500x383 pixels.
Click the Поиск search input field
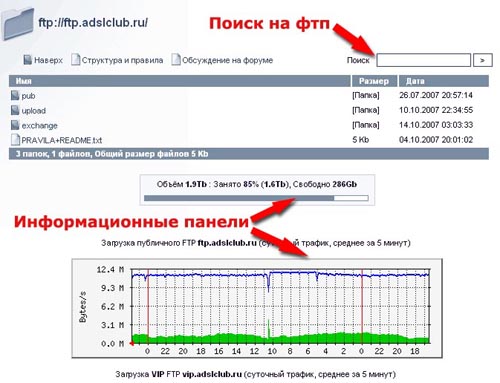pos(423,60)
